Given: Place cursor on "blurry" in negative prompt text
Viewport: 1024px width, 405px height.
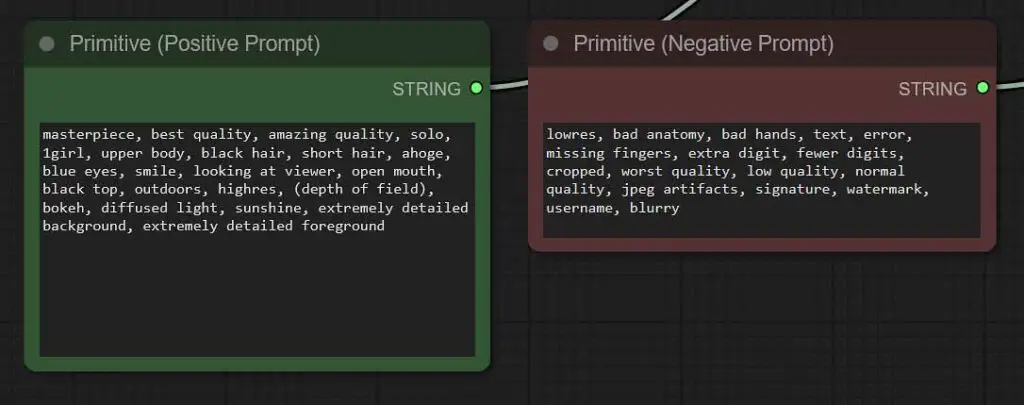Looking at the screenshot, I should point(654,208).
